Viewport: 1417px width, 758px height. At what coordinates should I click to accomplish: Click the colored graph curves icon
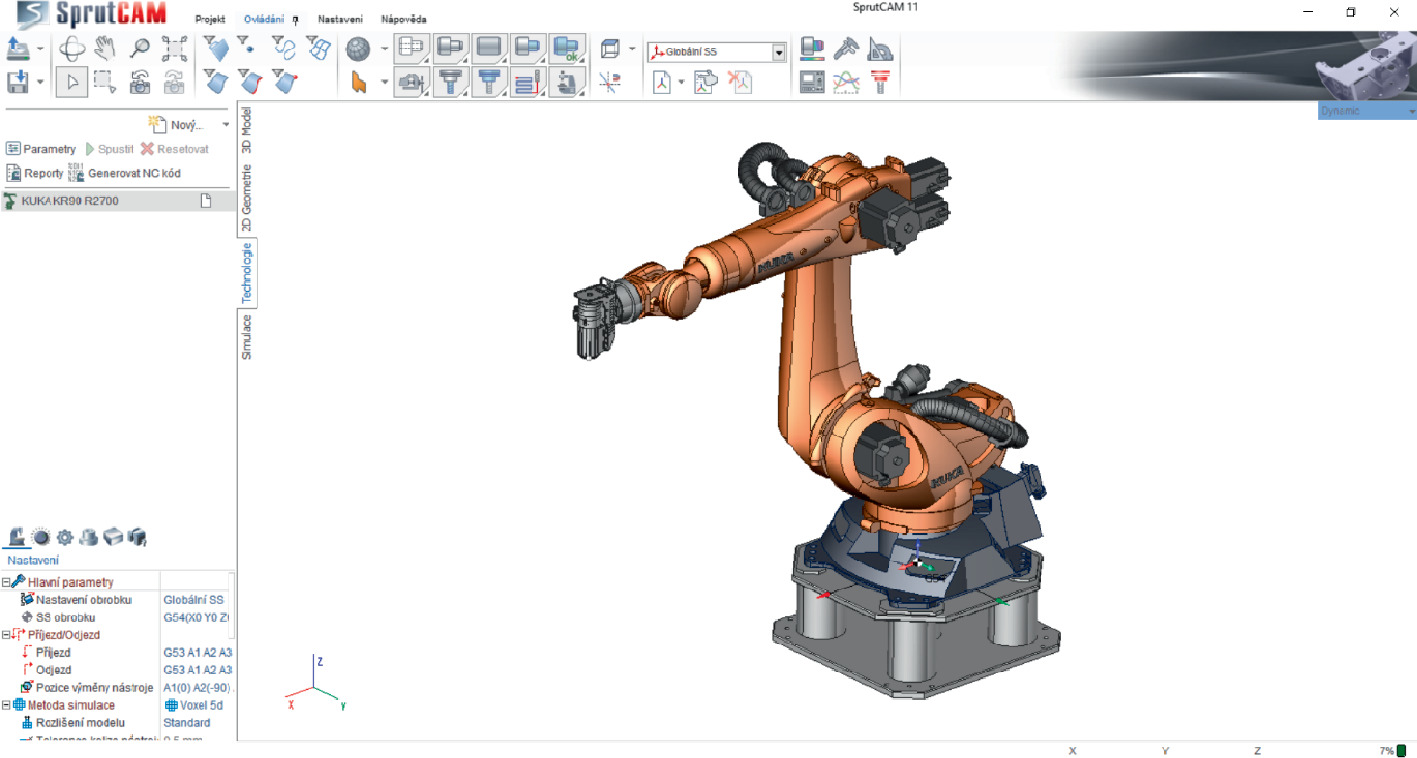846,82
